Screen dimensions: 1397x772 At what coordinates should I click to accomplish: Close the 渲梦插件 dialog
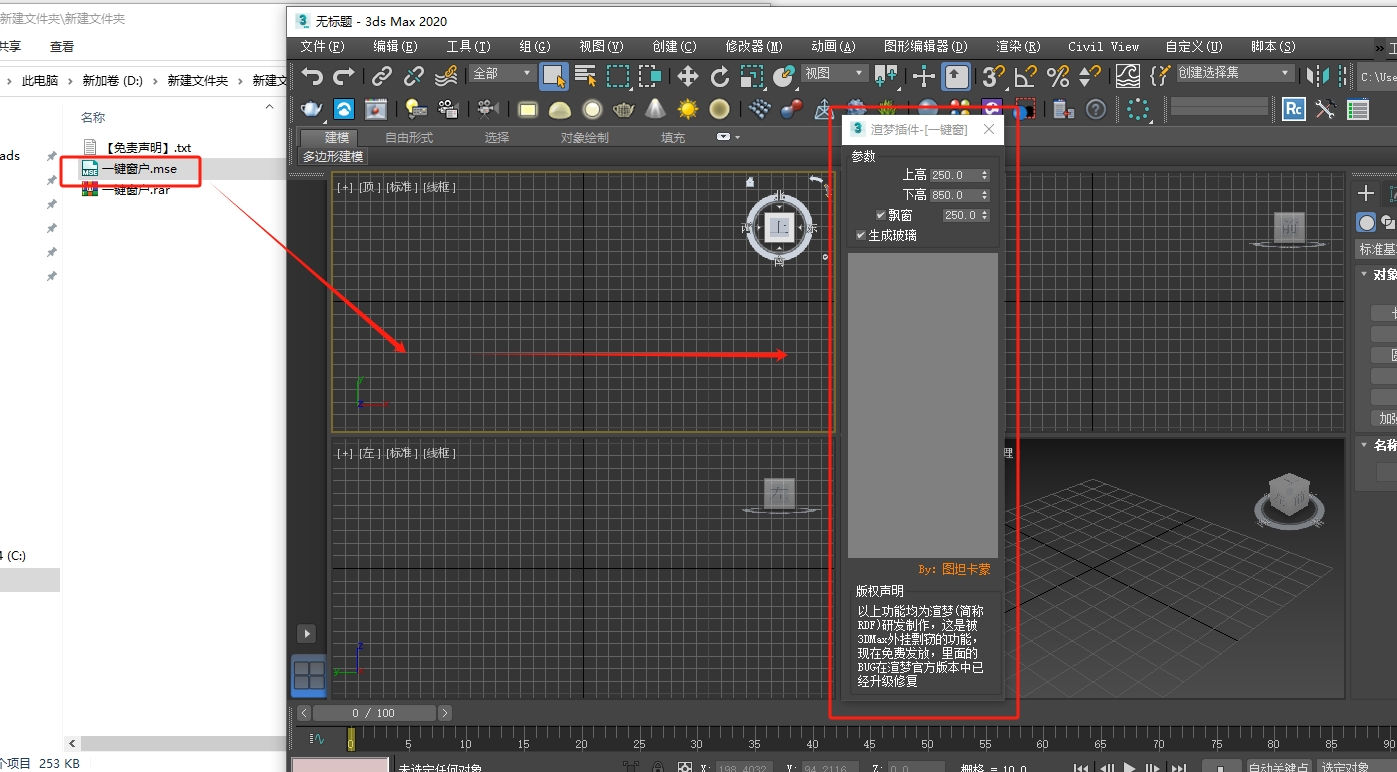pos(989,129)
